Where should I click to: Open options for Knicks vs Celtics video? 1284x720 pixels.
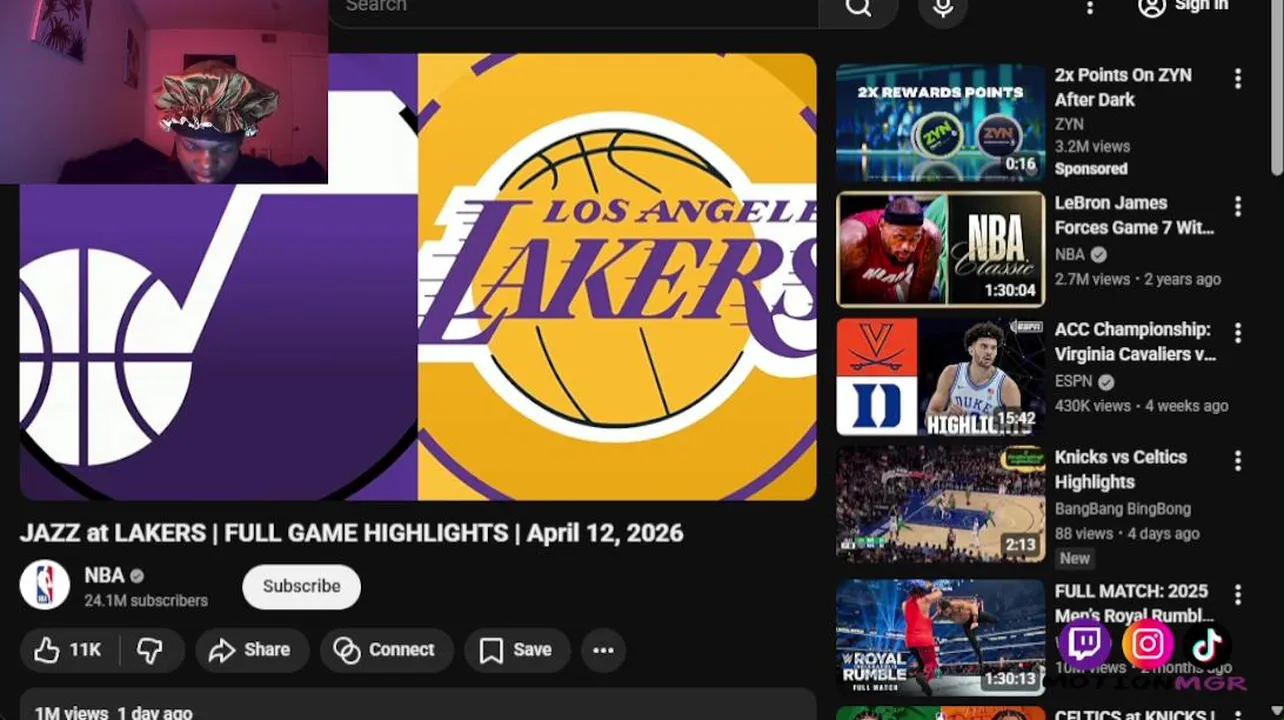click(x=1238, y=460)
